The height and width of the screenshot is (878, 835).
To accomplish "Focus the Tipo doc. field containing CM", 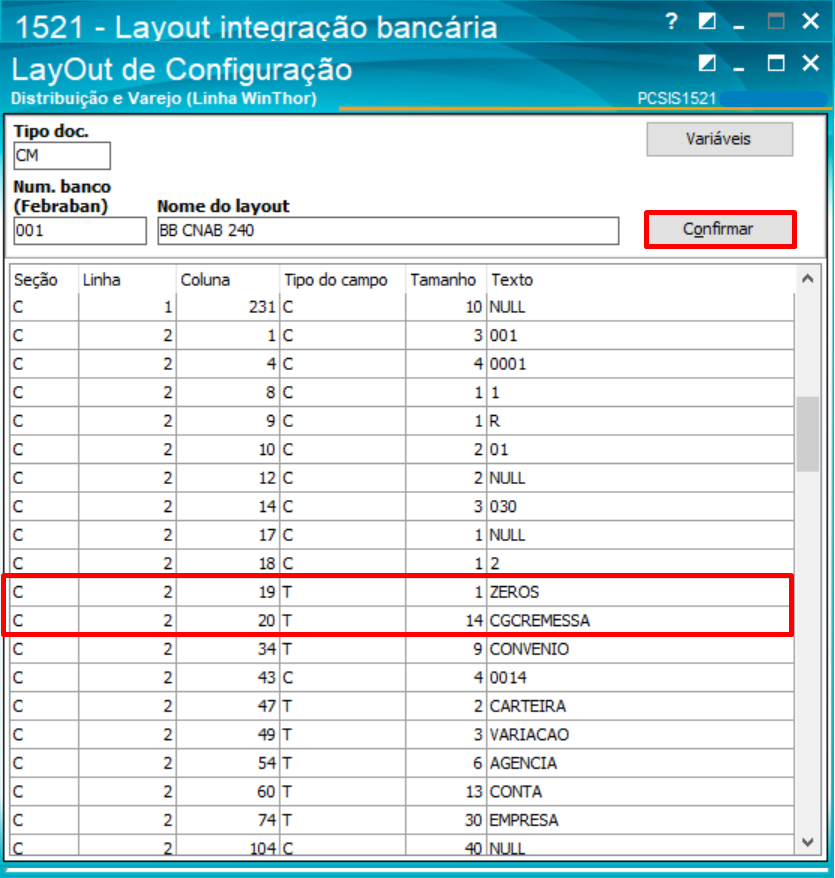I will click(x=62, y=156).
